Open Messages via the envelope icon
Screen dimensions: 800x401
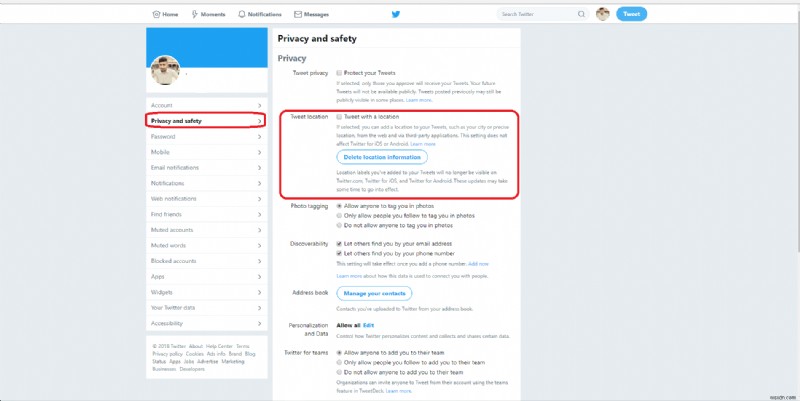tap(298, 15)
